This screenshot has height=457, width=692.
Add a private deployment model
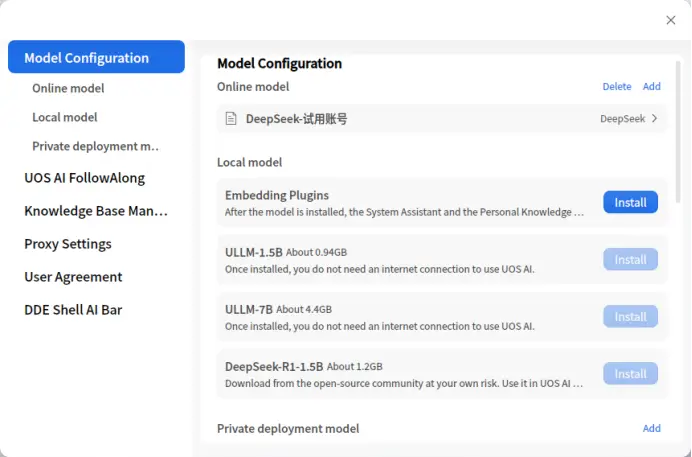point(651,428)
